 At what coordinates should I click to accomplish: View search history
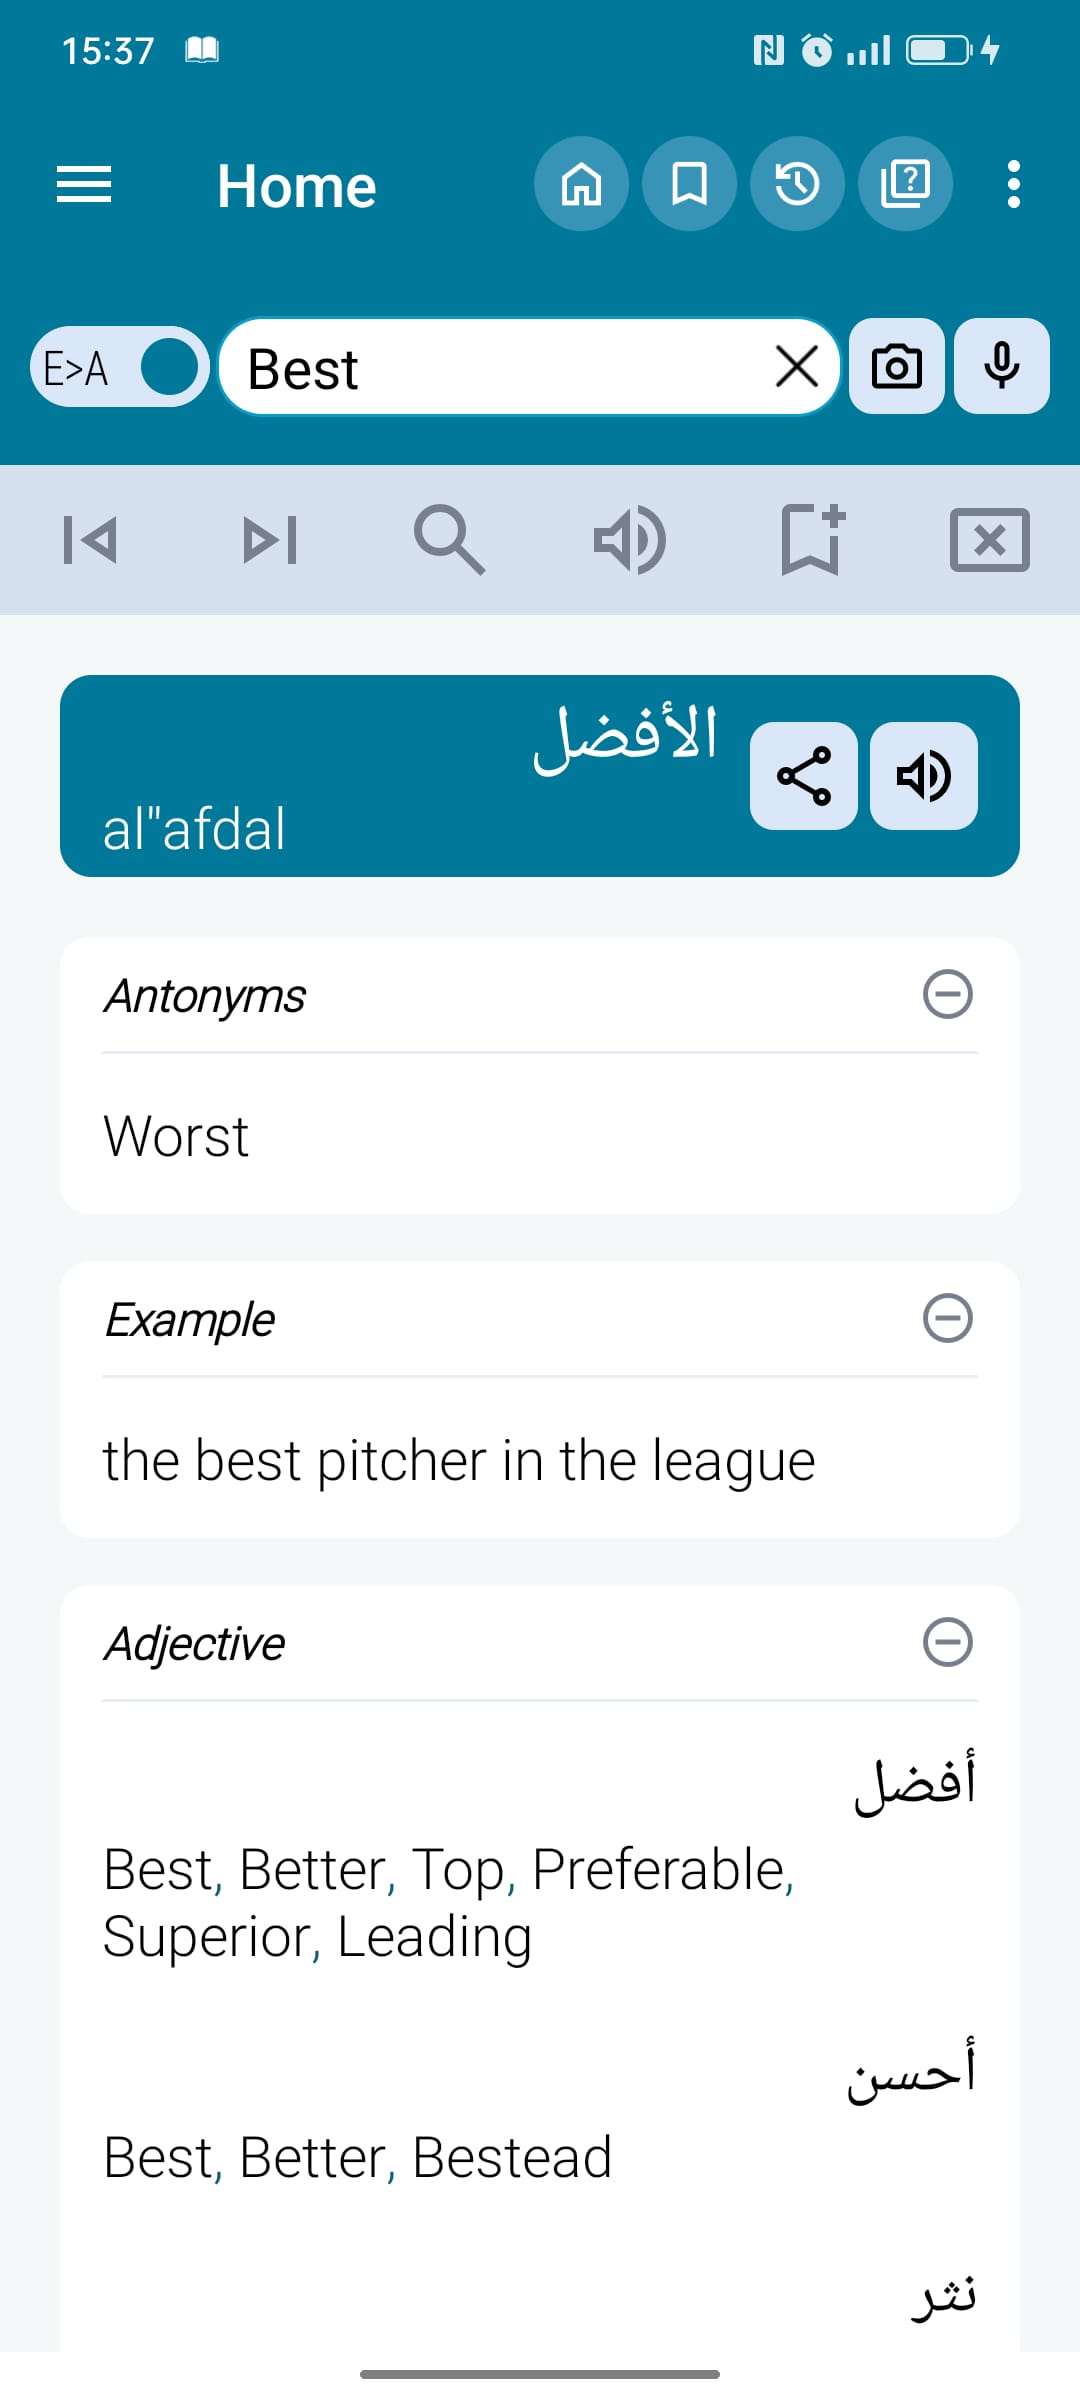[x=797, y=184]
